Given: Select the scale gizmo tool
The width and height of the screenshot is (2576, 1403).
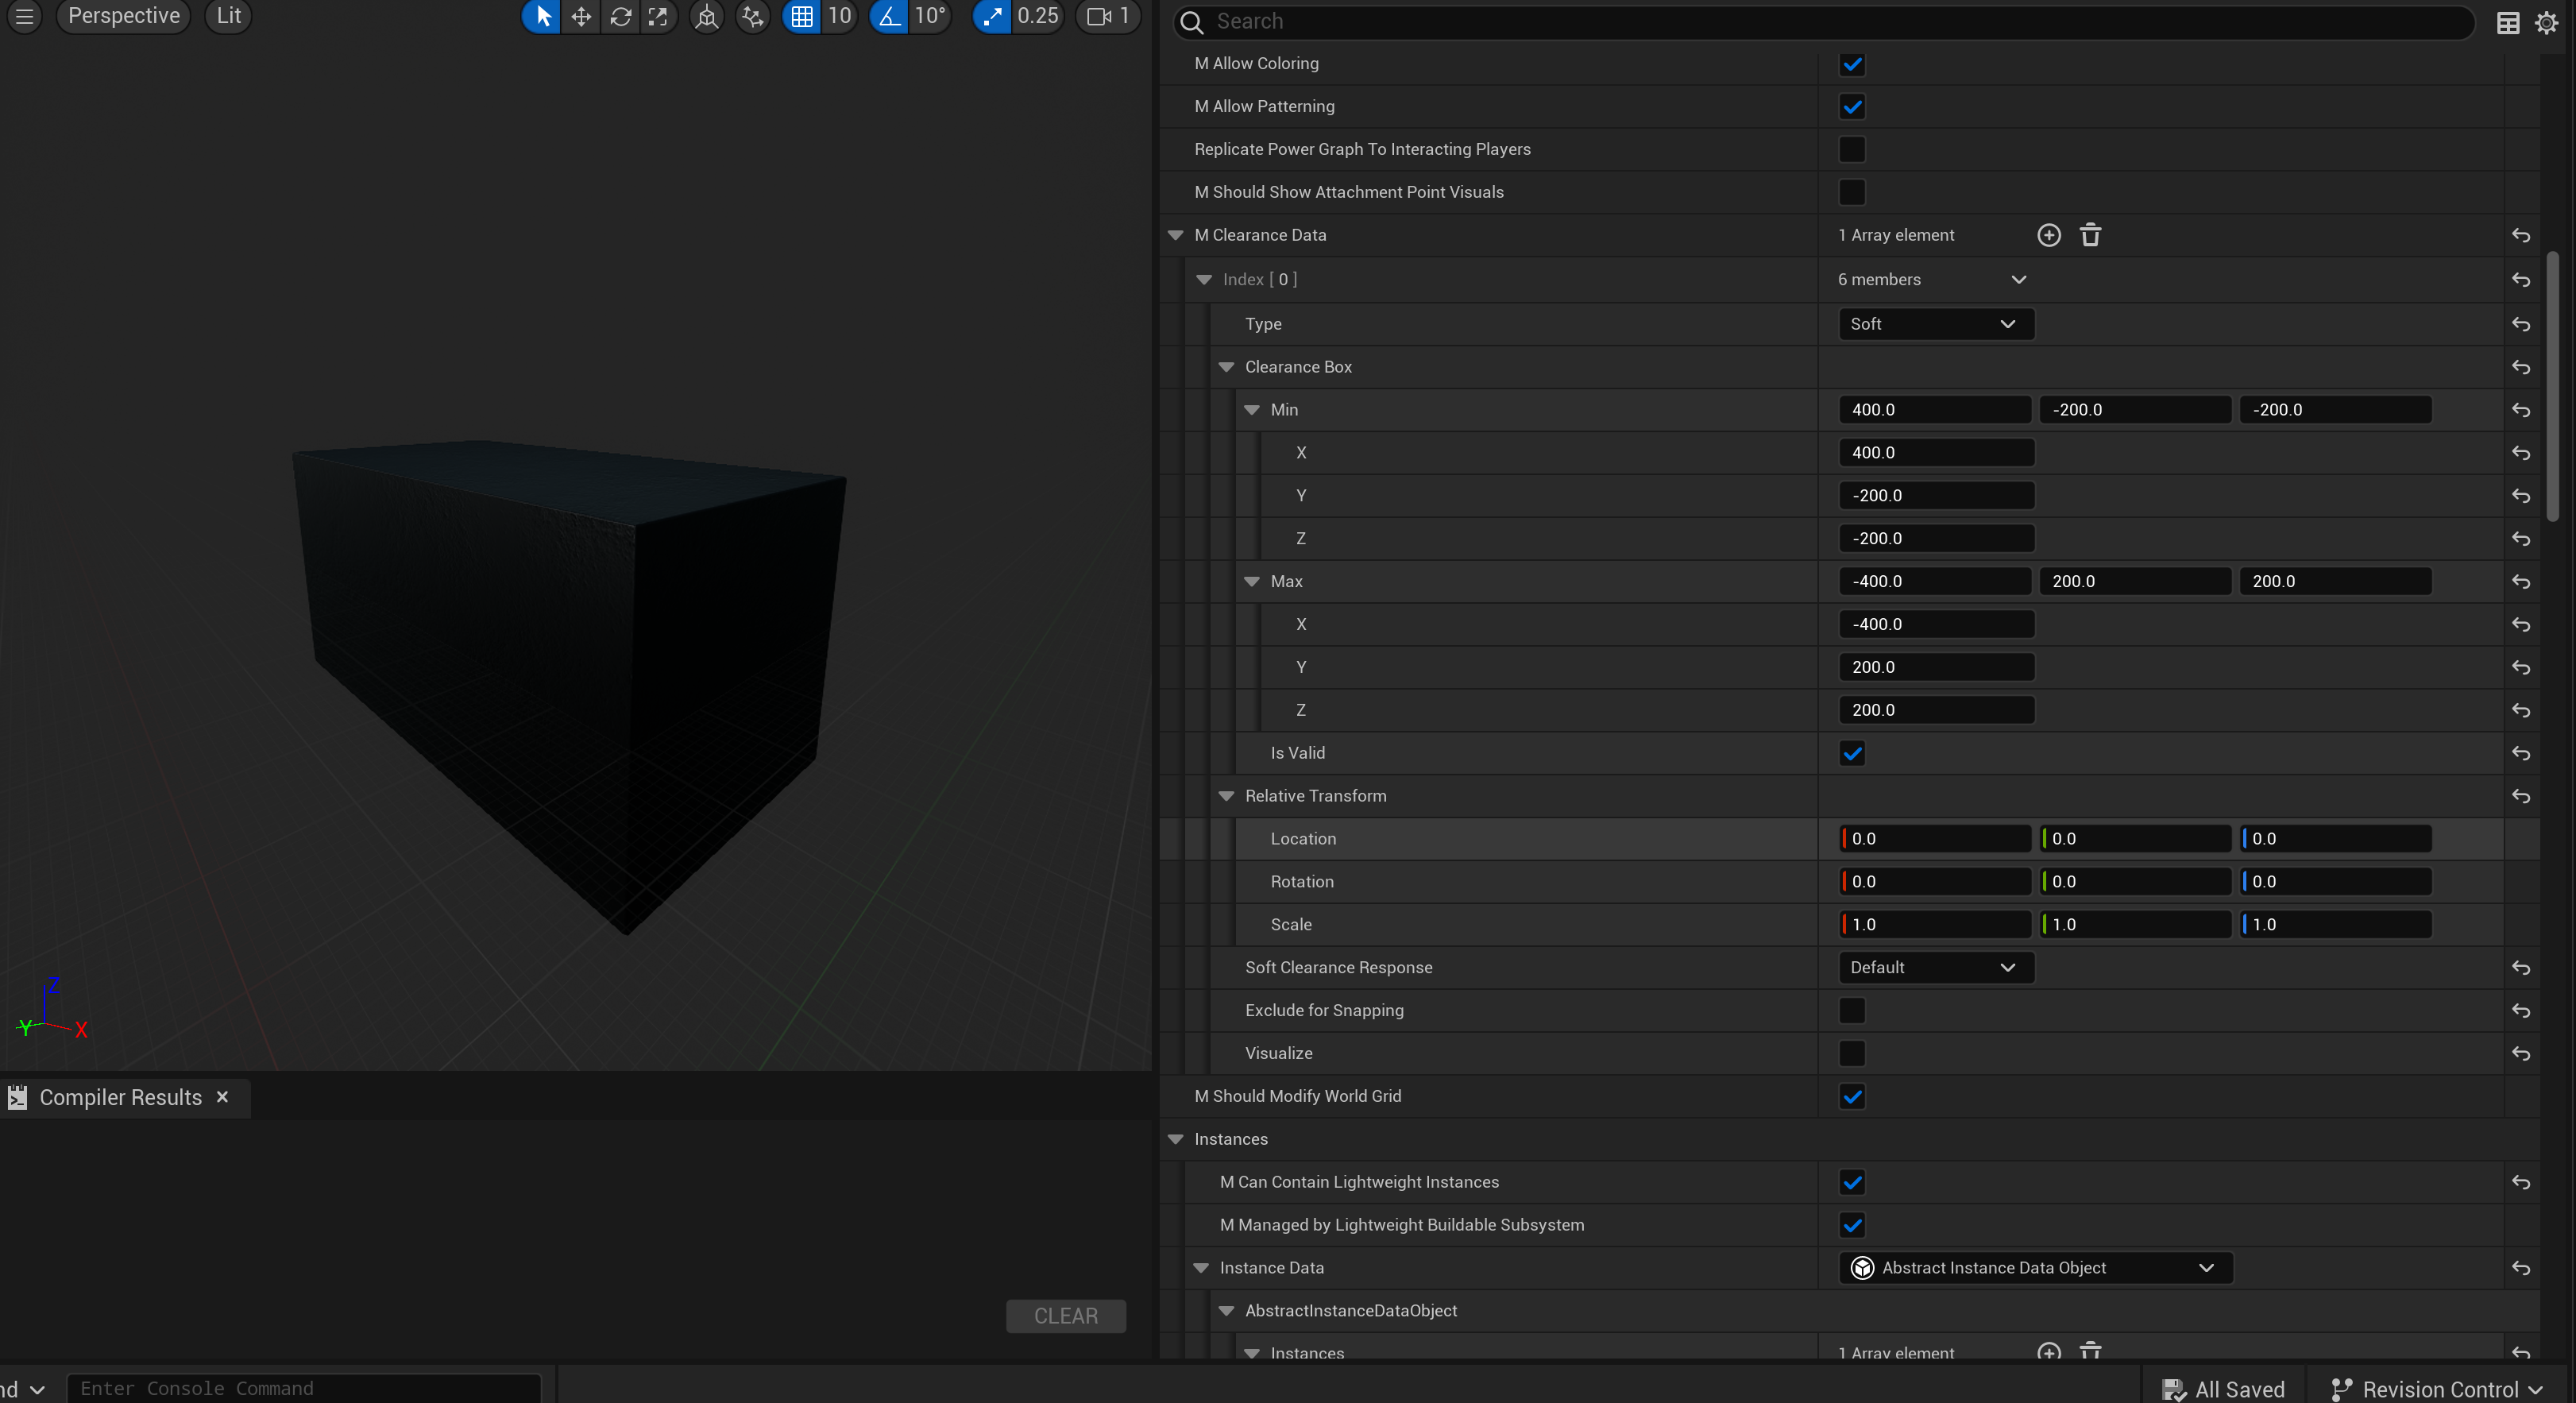Looking at the screenshot, I should coord(658,17).
